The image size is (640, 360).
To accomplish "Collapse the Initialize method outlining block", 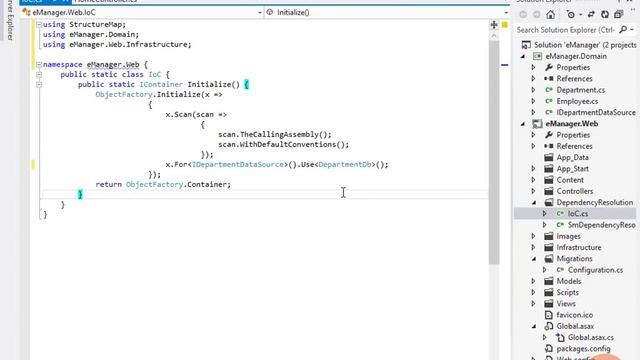I will pyautogui.click(x=39, y=84).
